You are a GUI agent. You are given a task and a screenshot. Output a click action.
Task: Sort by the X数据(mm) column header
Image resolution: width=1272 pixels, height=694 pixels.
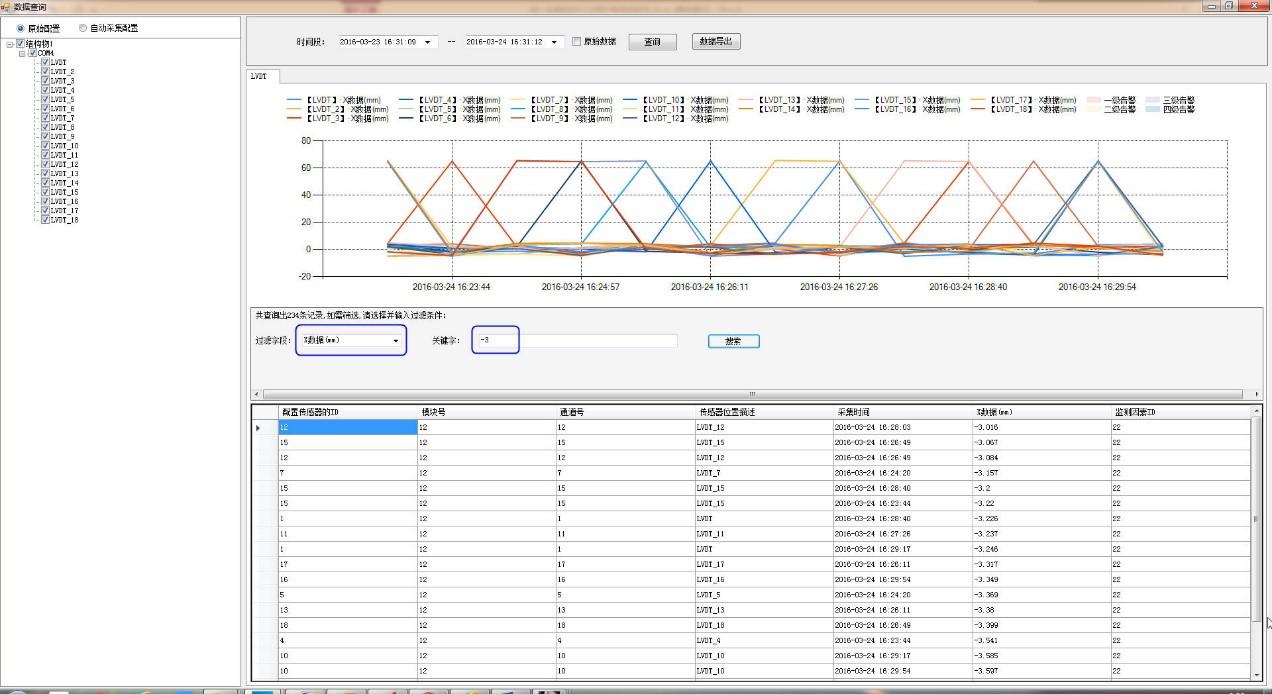(1042, 412)
